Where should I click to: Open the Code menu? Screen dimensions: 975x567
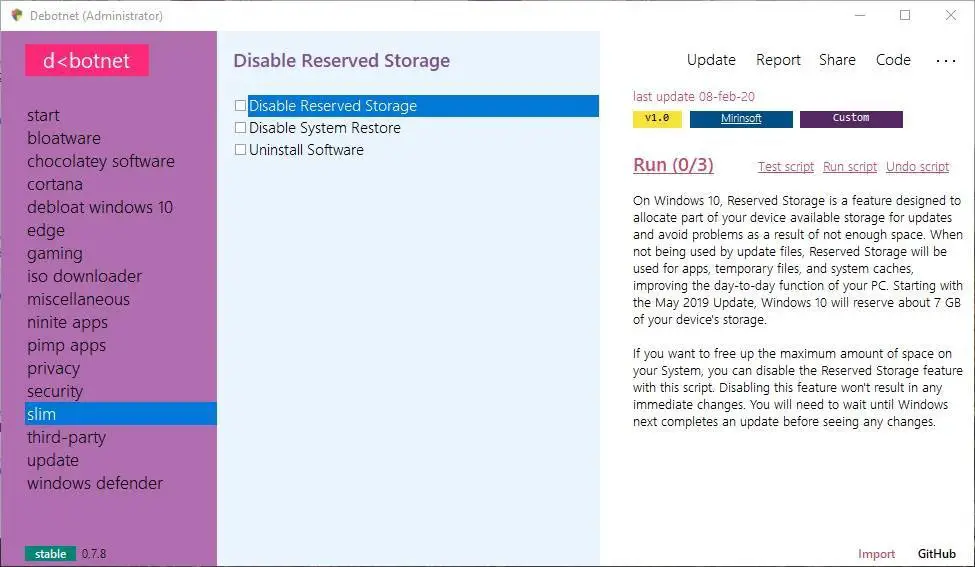893,60
